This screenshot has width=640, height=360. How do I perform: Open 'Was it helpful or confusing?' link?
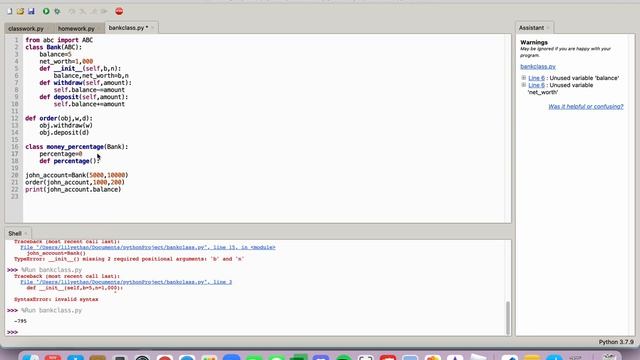pos(586,107)
